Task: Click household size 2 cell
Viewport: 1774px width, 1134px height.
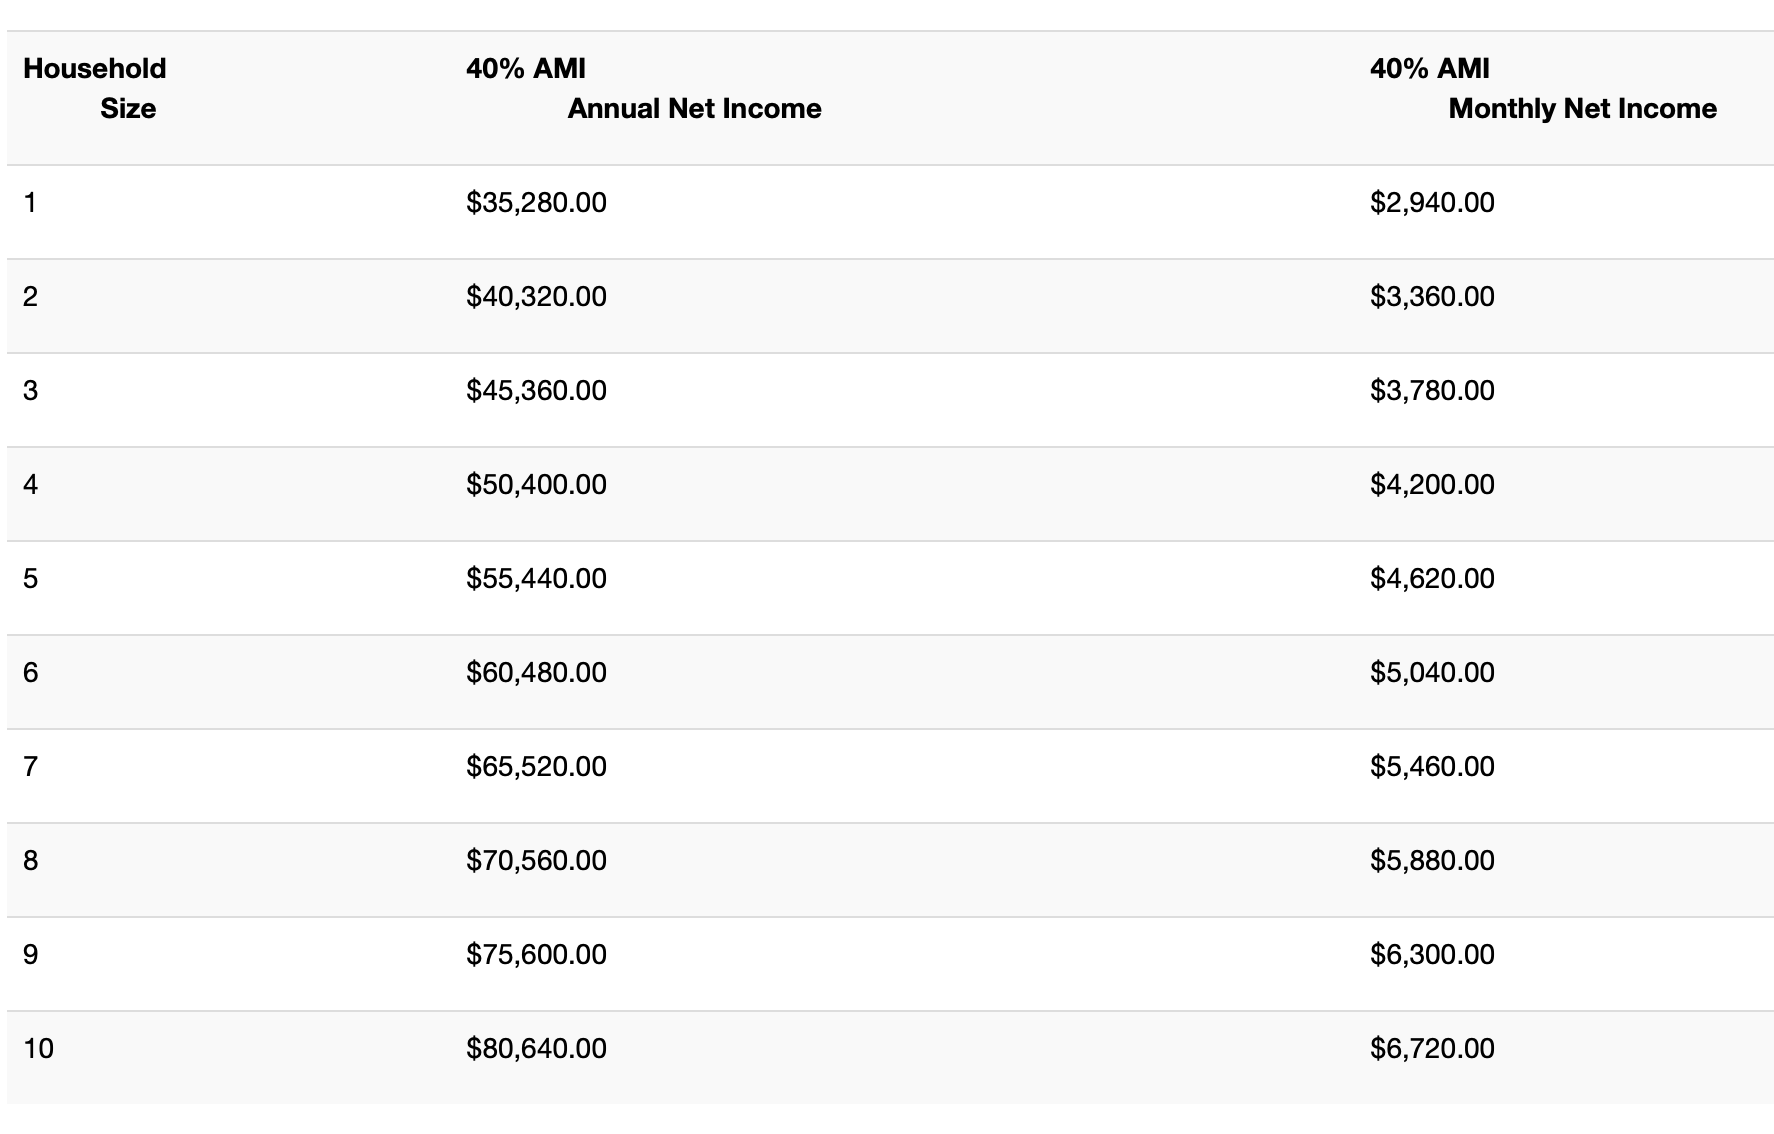Action: point(31,297)
